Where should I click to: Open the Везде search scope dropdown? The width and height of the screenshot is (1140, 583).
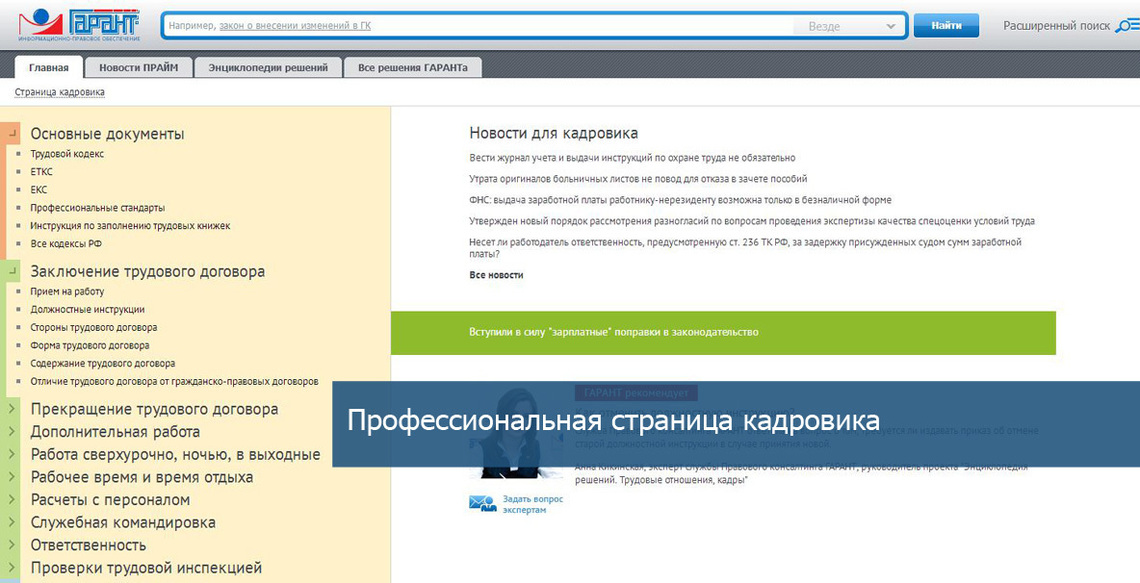(x=851, y=26)
